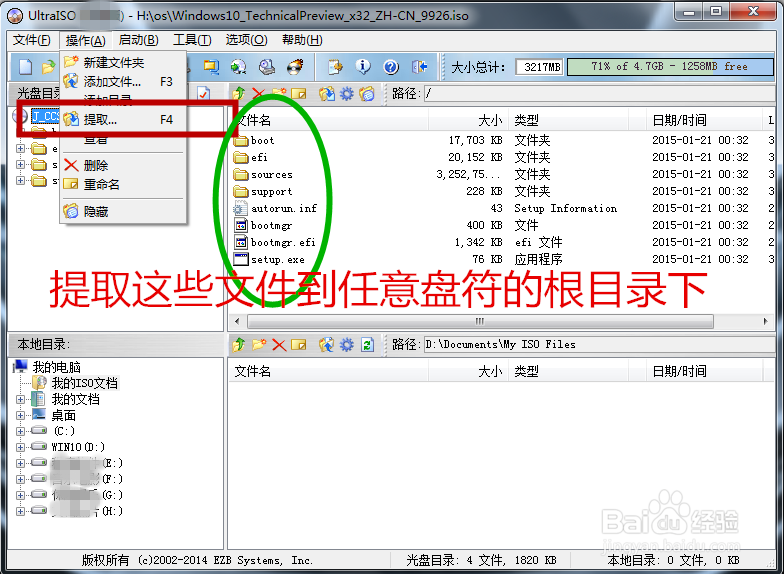
Task: Sort ISO list by 大小 column header
Action: click(468, 120)
